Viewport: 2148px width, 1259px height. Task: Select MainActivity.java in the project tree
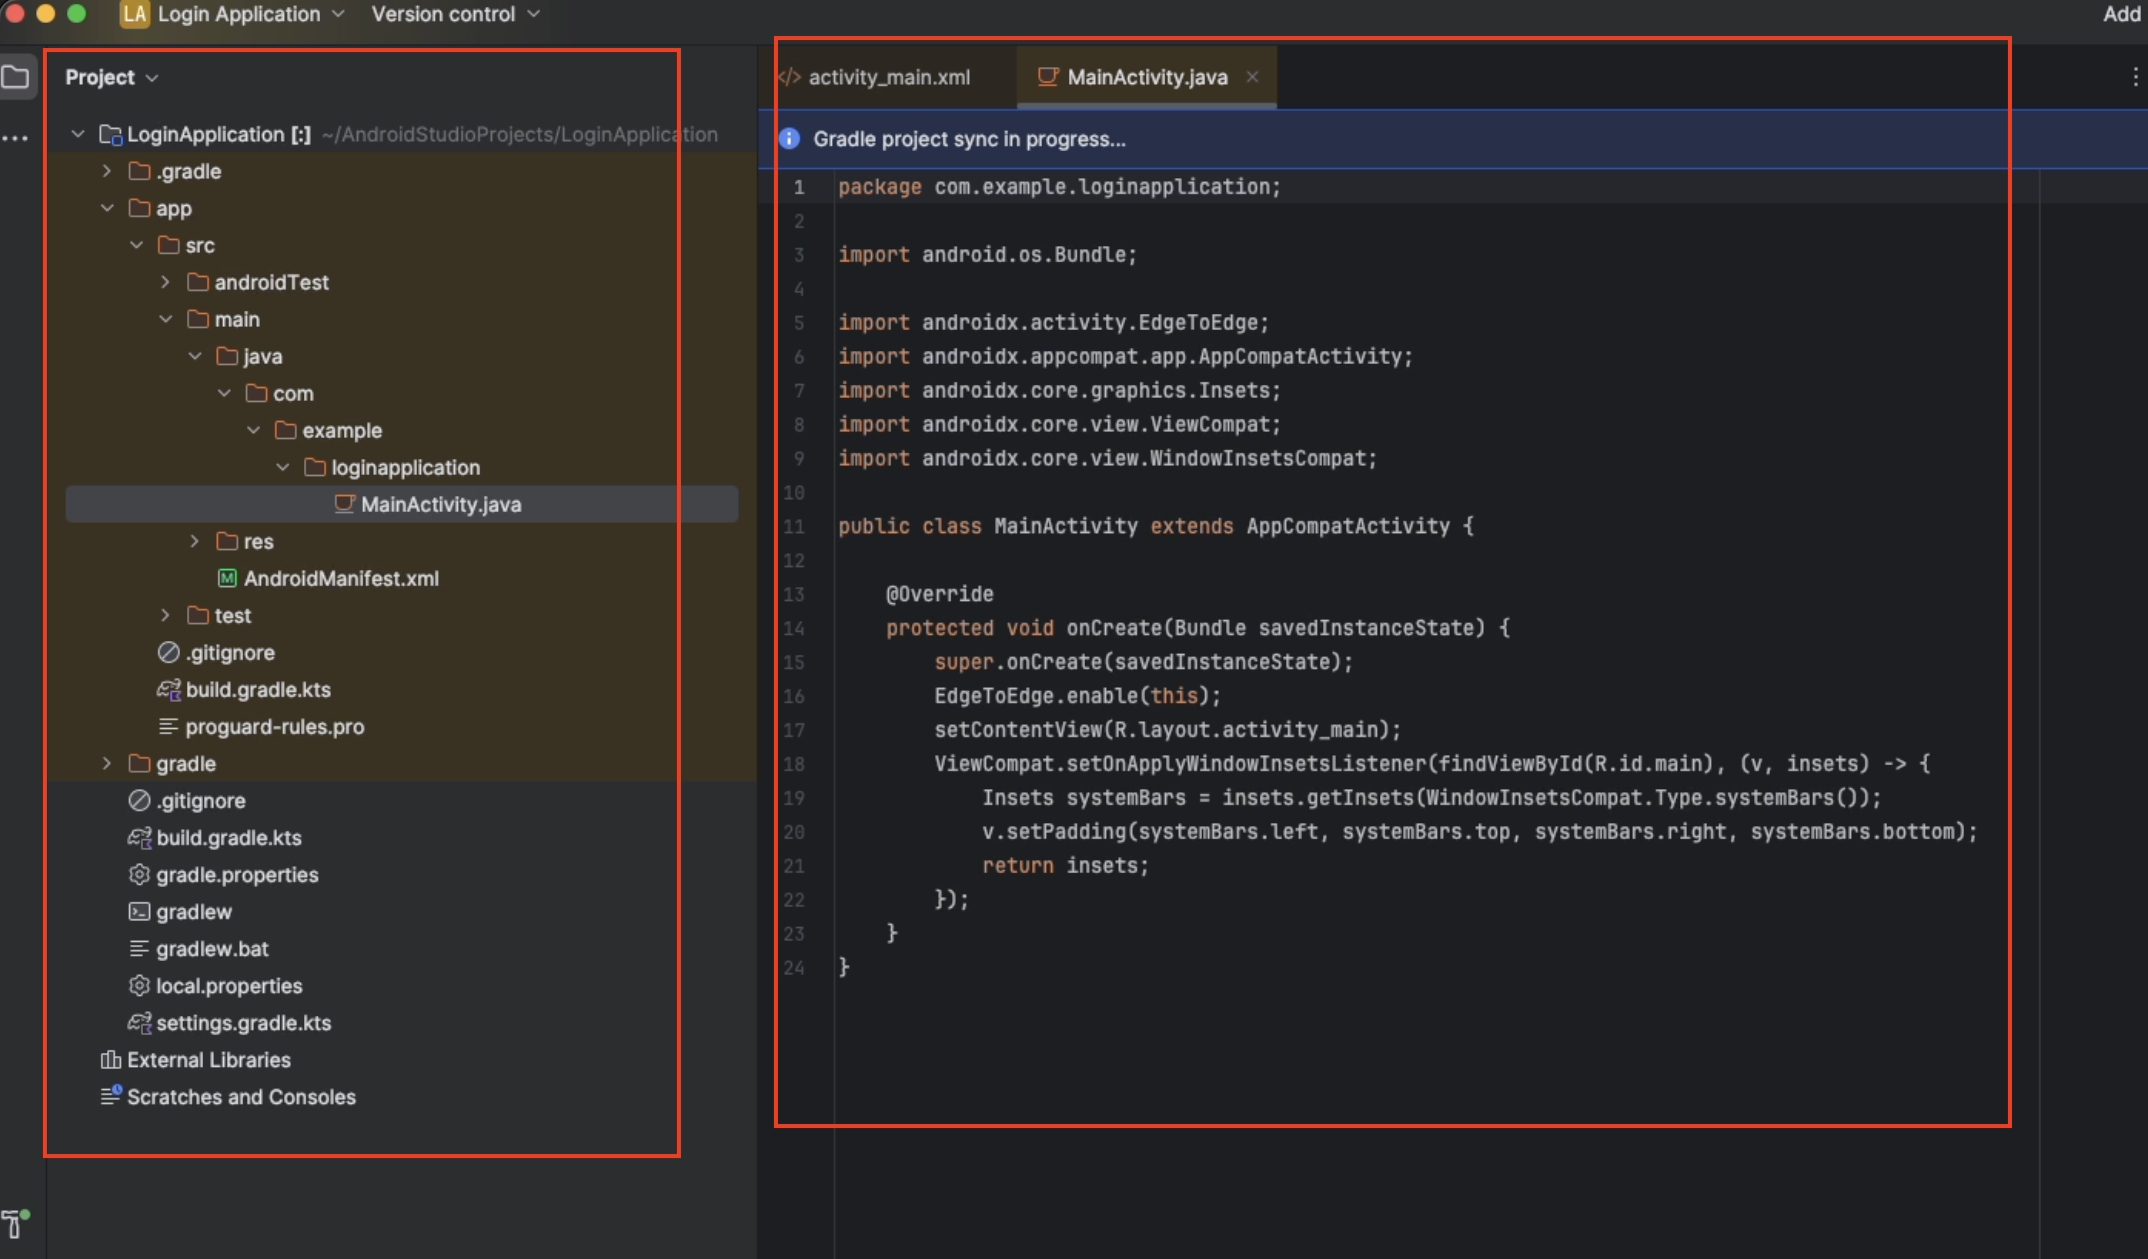tap(402, 504)
